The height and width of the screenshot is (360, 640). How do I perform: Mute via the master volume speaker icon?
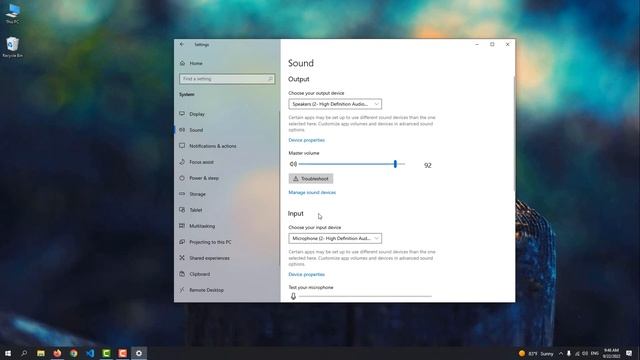tap(293, 164)
